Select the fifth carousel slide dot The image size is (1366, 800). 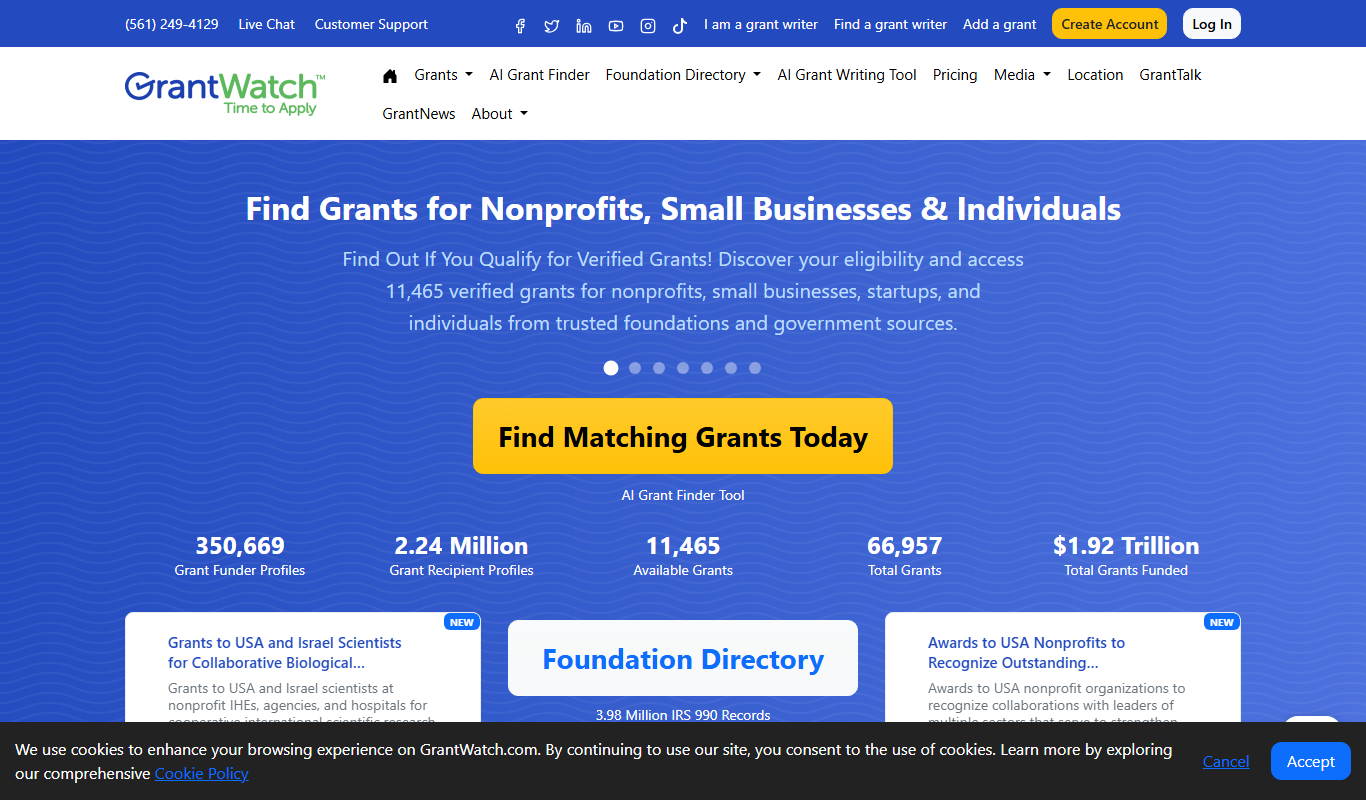(707, 368)
